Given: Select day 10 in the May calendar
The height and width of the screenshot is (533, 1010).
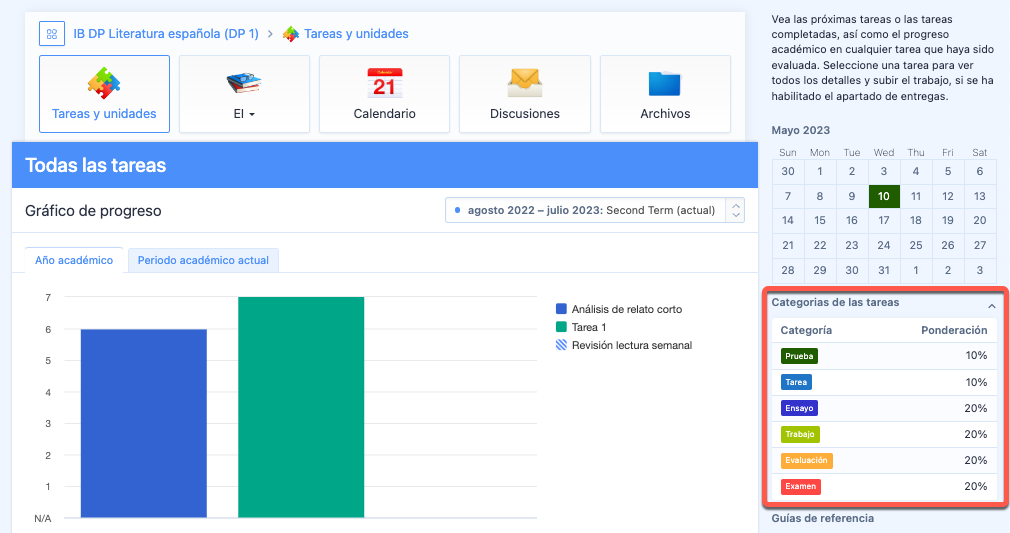Looking at the screenshot, I should [x=884, y=196].
